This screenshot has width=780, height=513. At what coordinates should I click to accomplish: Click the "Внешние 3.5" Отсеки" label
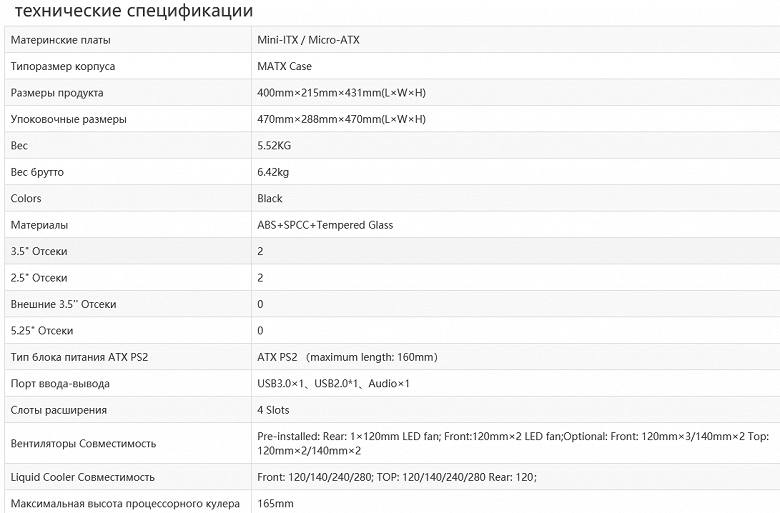click(x=63, y=304)
